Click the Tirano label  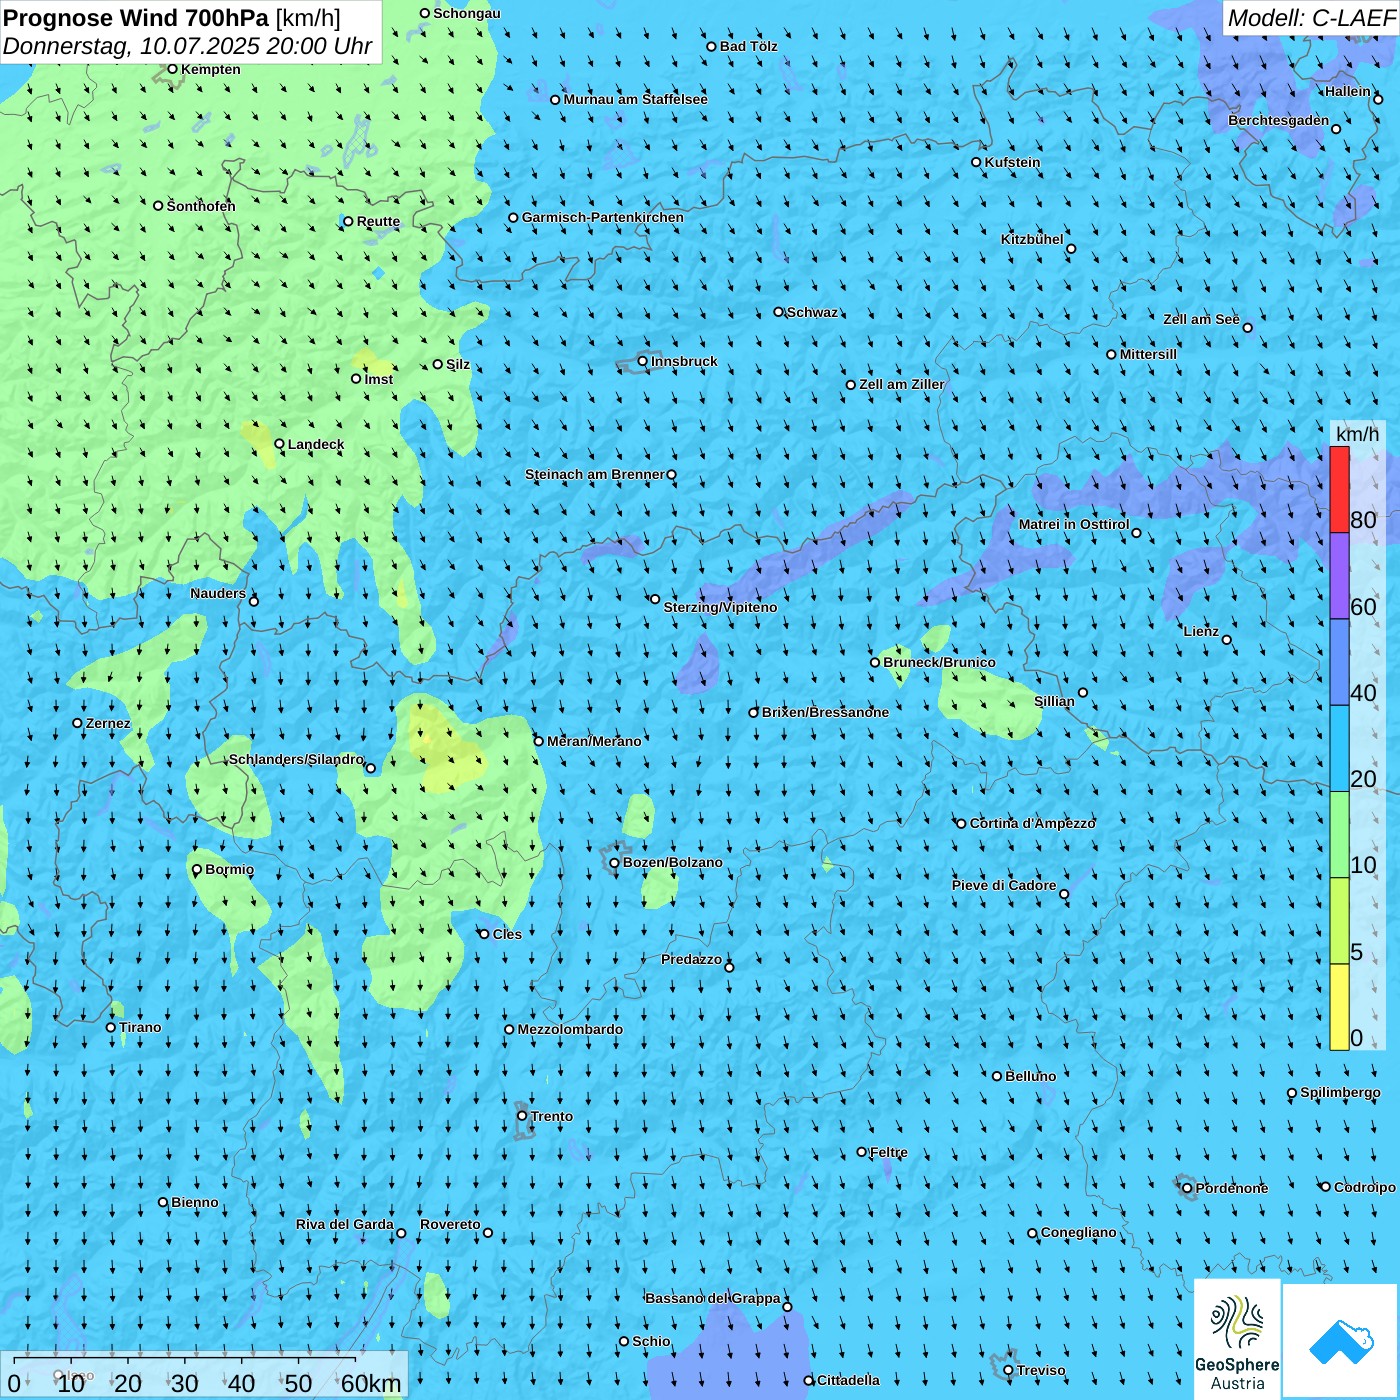point(140,1027)
